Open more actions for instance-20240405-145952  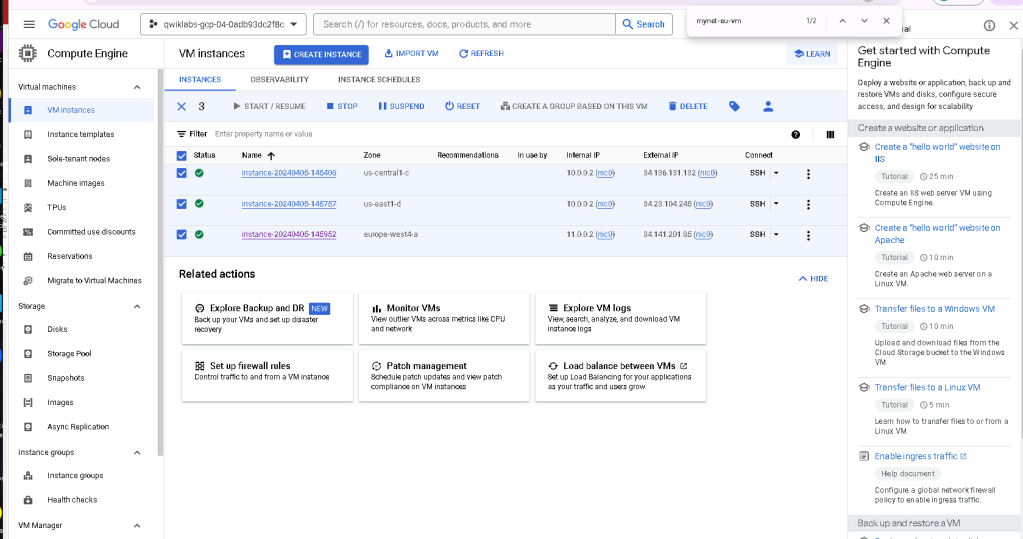[x=808, y=236]
